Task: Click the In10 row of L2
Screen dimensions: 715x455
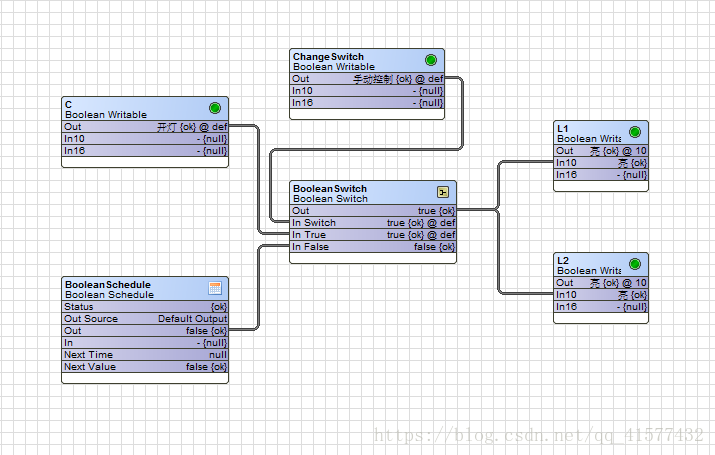Action: [601, 295]
